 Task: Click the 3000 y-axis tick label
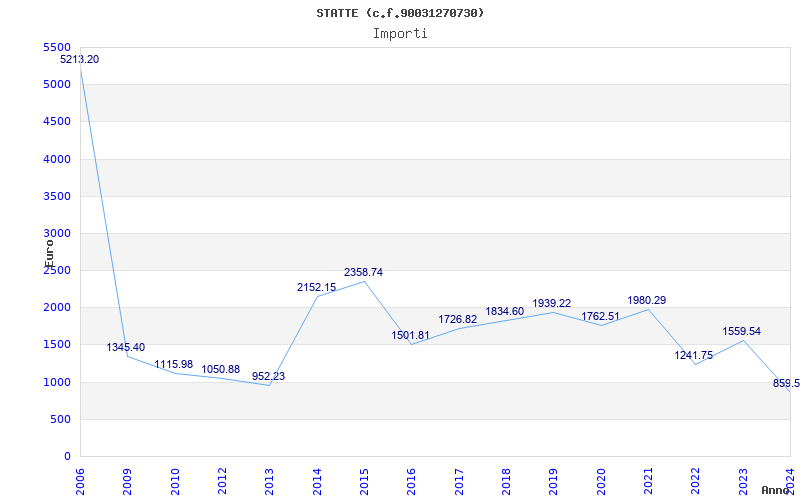point(58,233)
